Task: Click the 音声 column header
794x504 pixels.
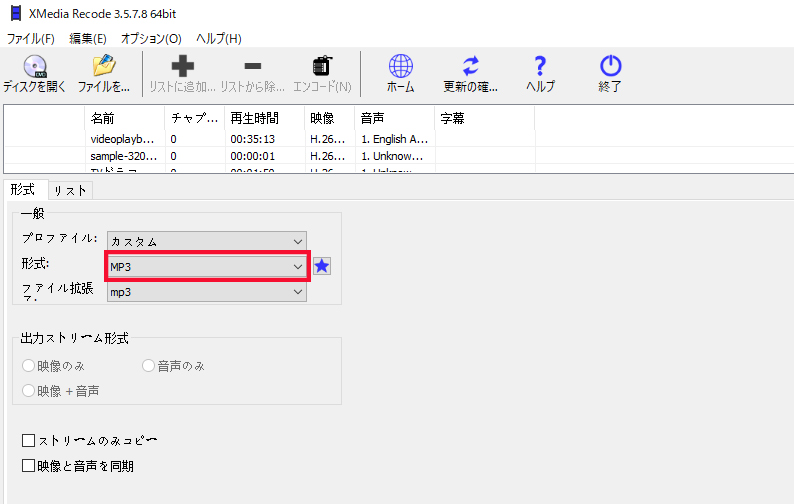Action: tap(394, 118)
